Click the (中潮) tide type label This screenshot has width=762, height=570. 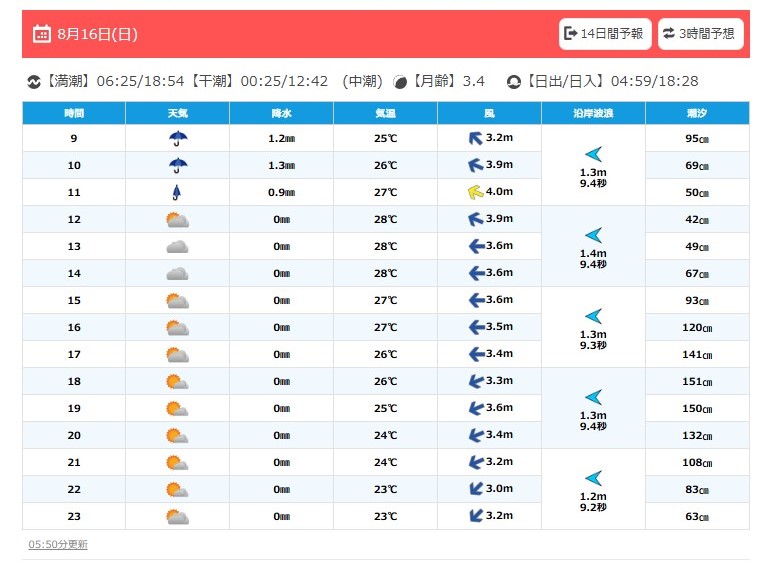pyautogui.click(x=363, y=81)
